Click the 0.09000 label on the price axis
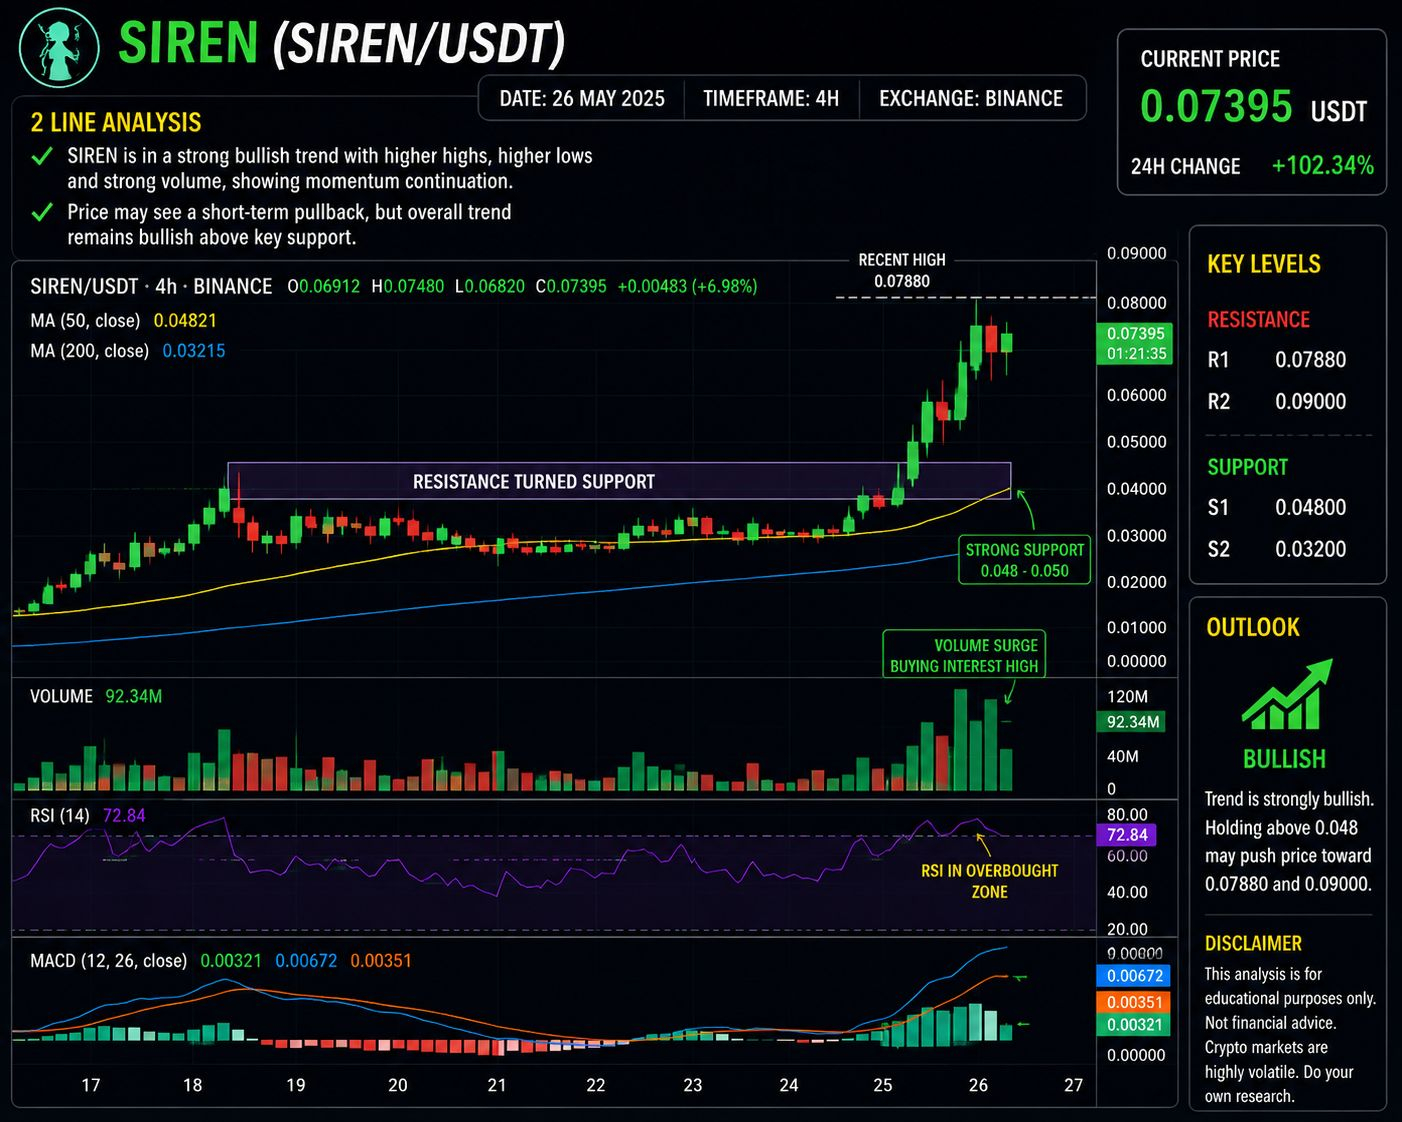Image resolution: width=1402 pixels, height=1122 pixels. tap(1137, 254)
